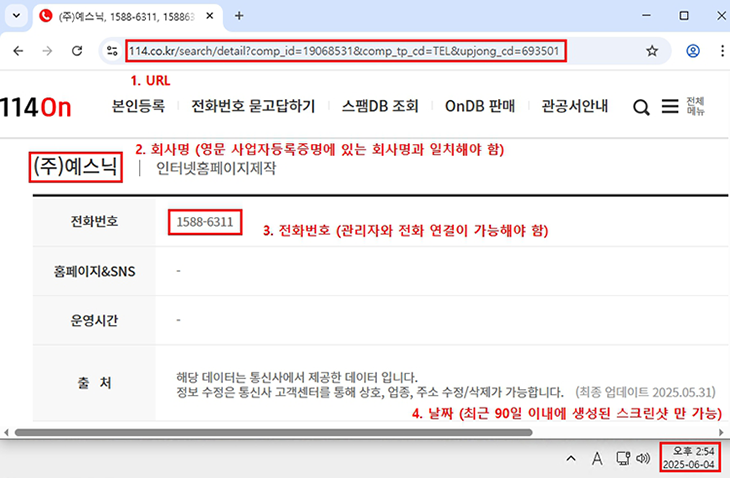Show hidden tray icons chevron
Viewport: 730px width, 478px height.
571,458
